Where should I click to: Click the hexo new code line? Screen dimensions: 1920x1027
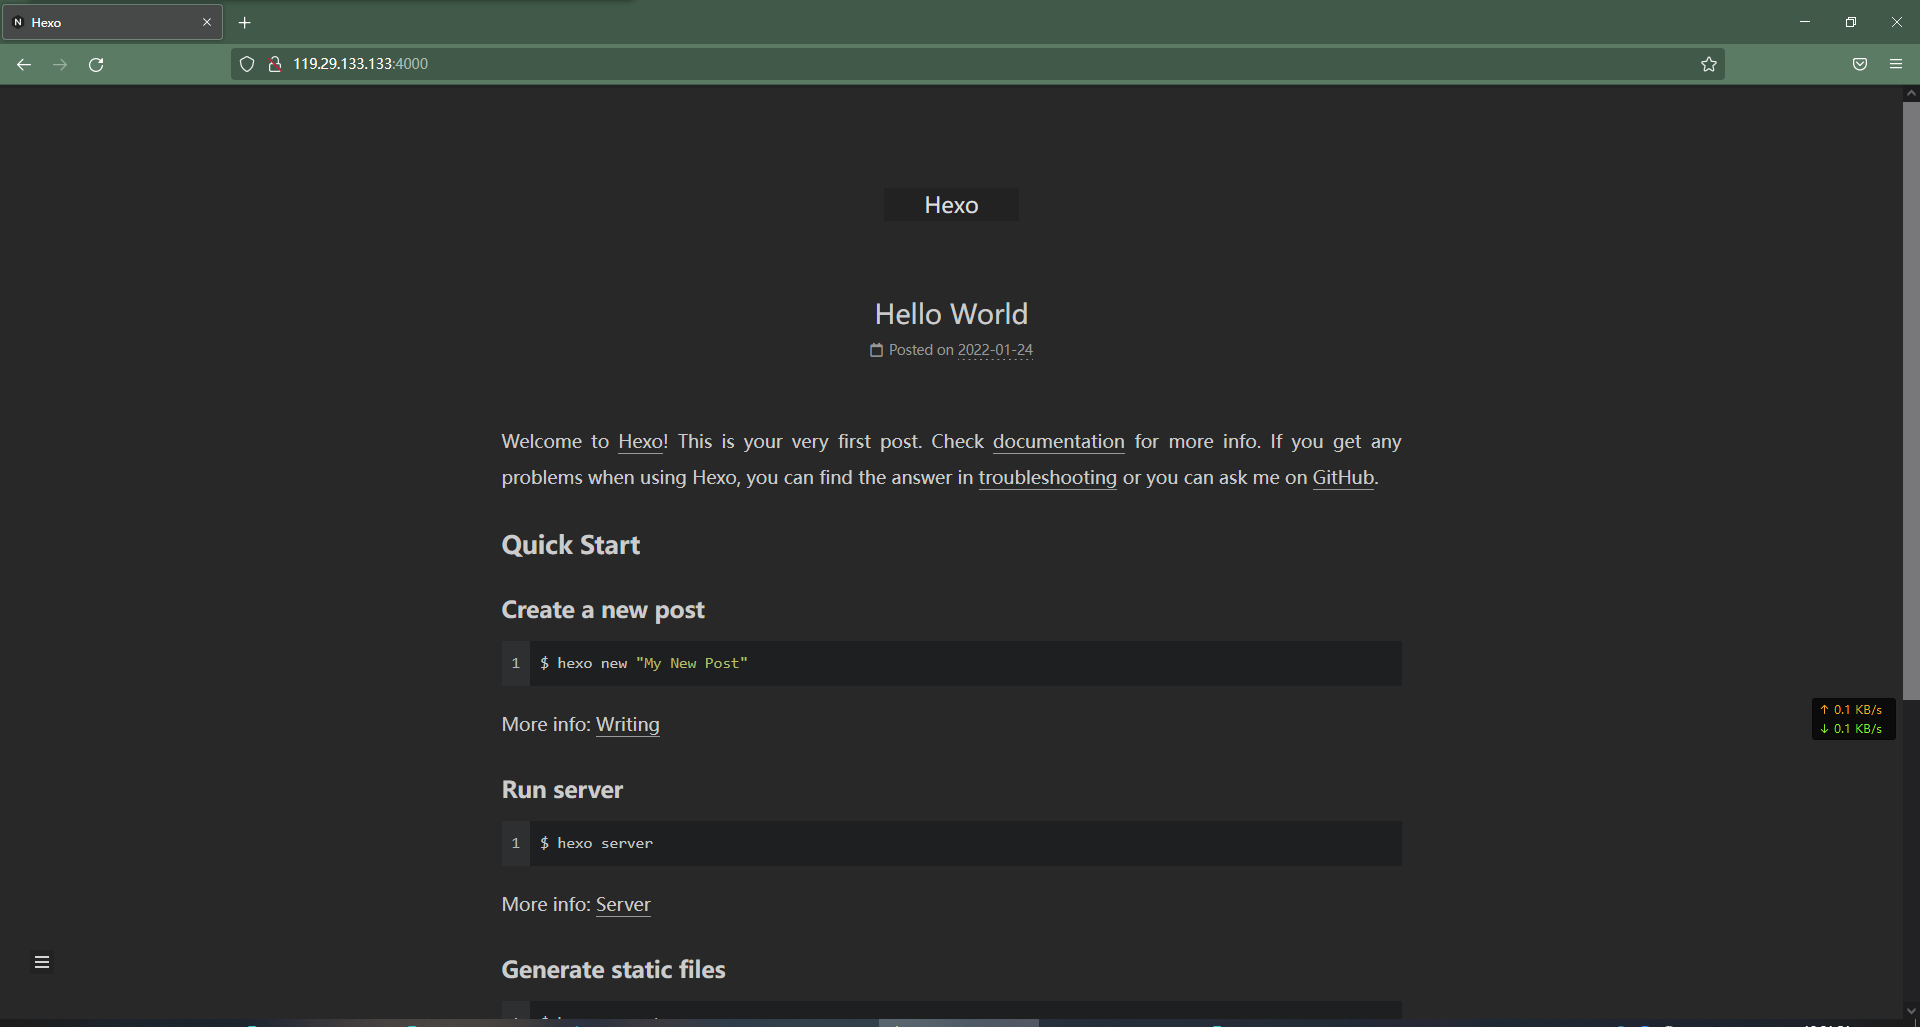coord(644,663)
